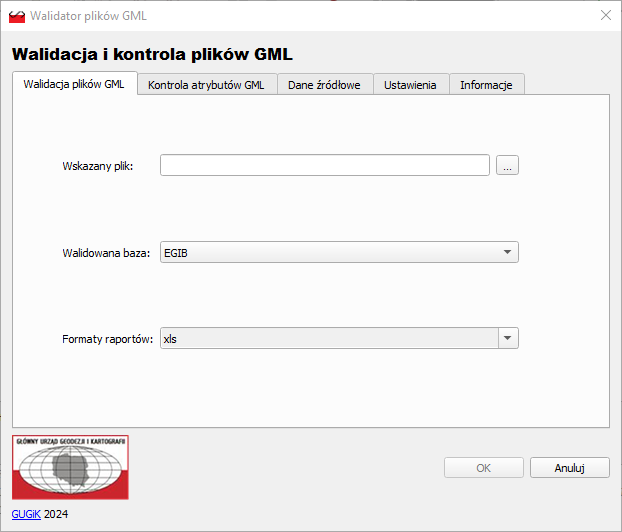622x532 pixels.
Task: Go to the Ustawienia tab
Action: pyautogui.click(x=411, y=85)
